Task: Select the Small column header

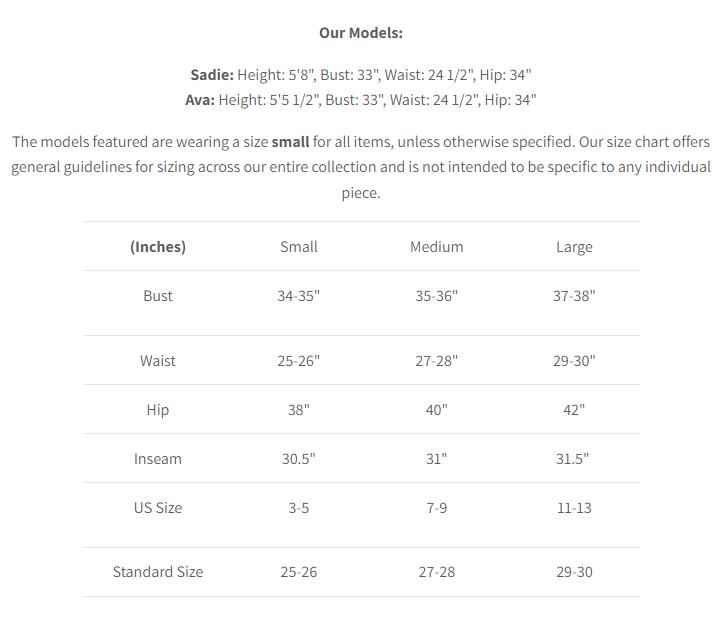Action: 299,247
